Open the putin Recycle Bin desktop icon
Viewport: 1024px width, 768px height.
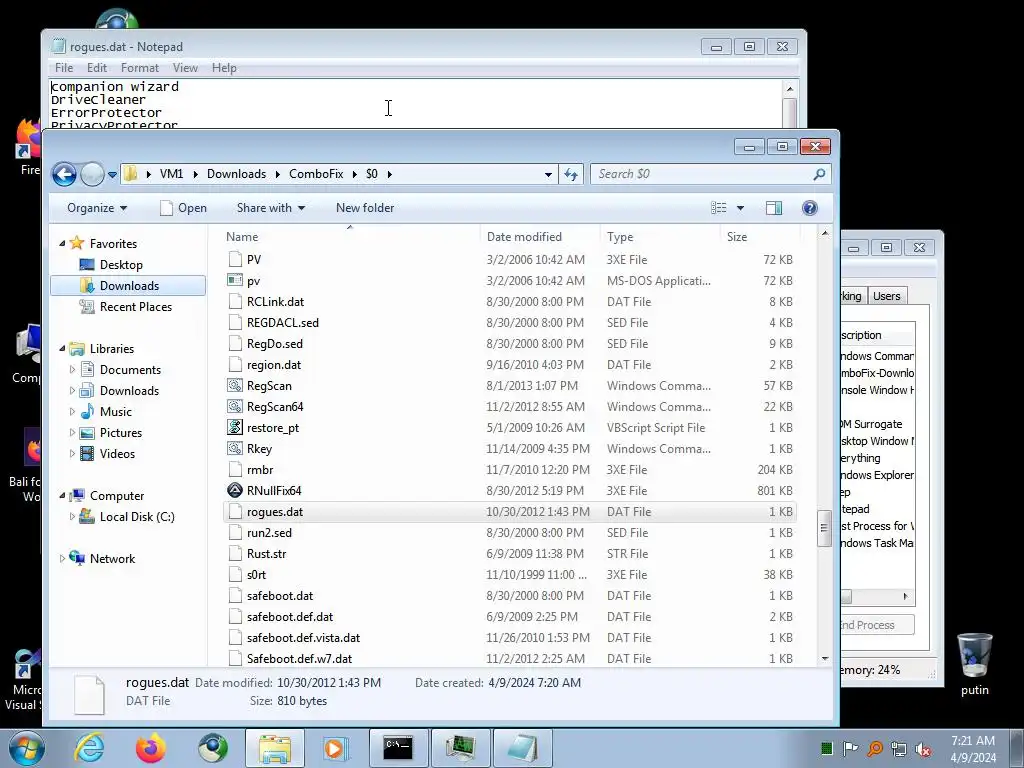974,665
